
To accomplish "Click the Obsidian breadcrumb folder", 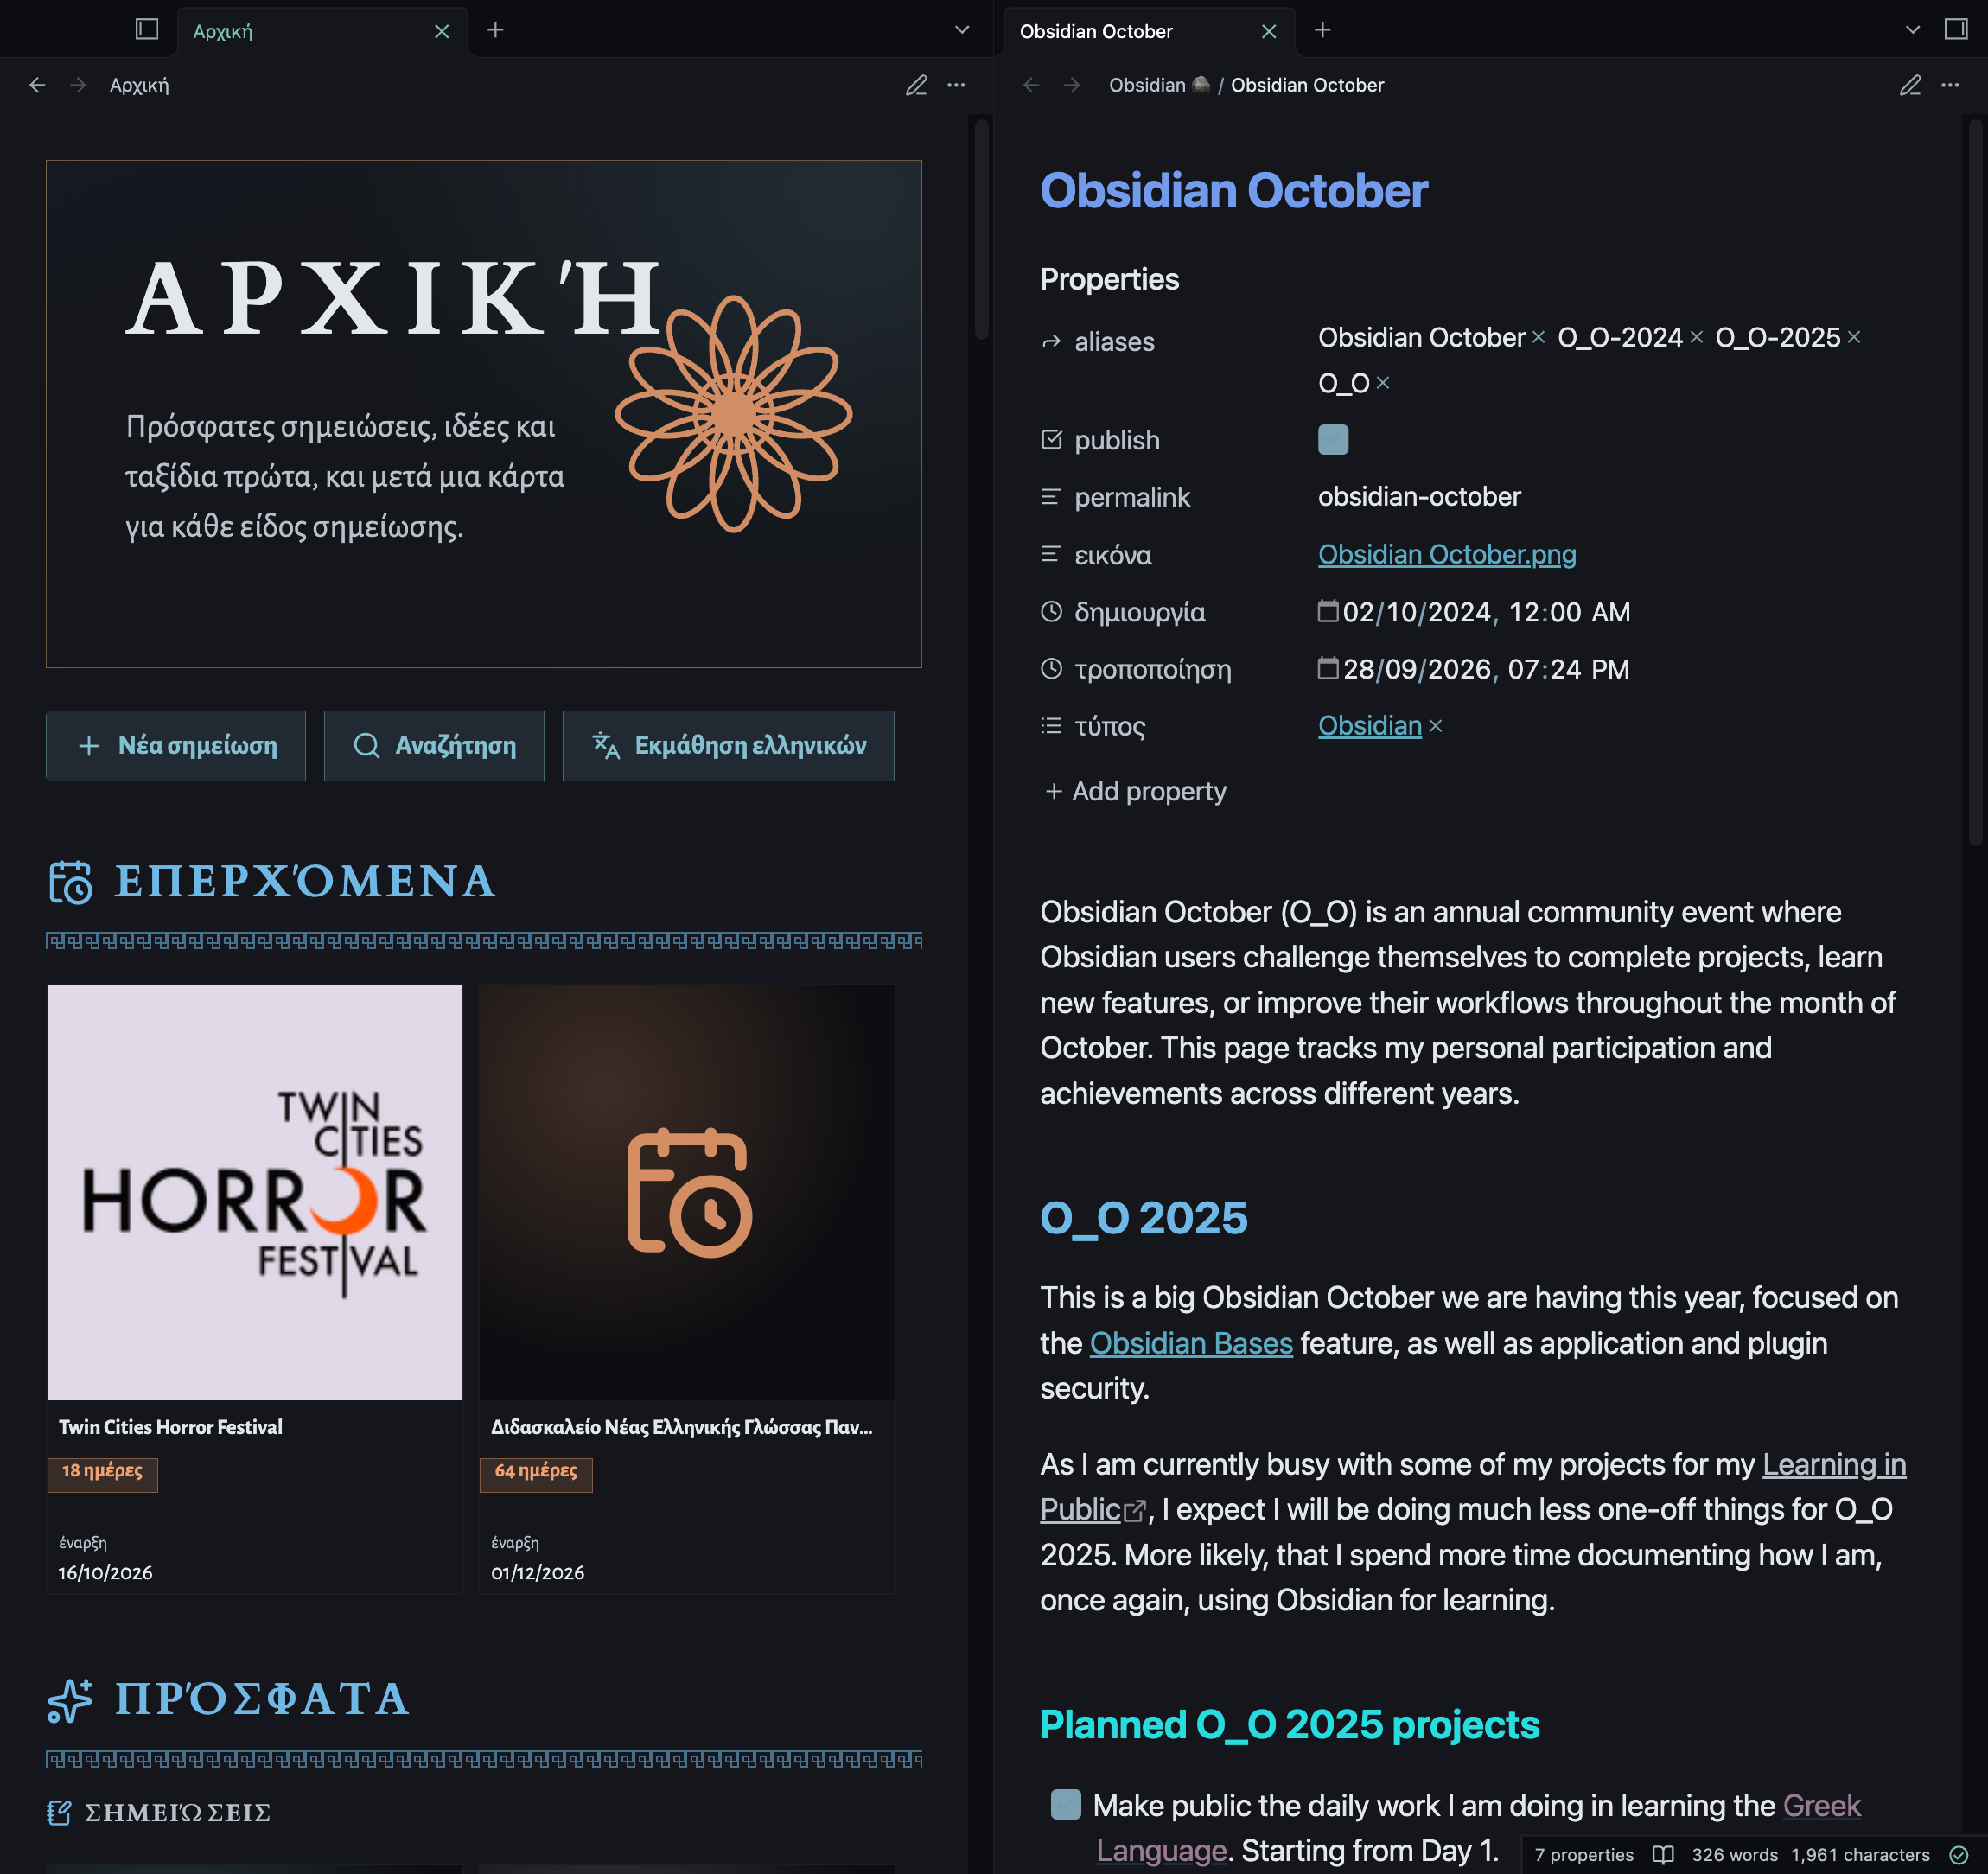I will click(1159, 85).
